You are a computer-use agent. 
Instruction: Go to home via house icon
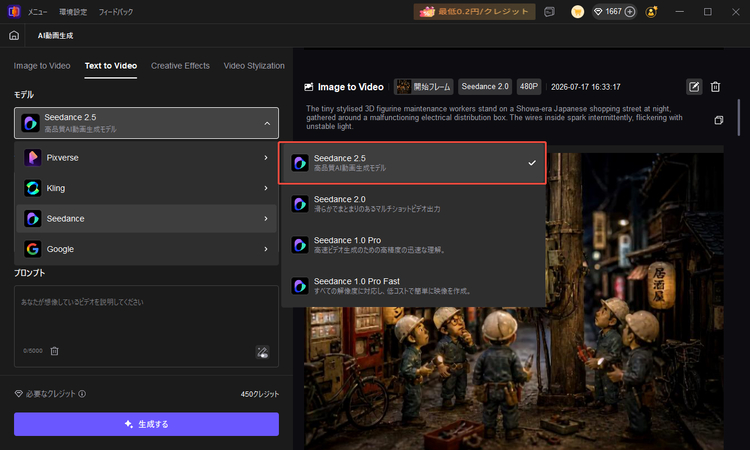(14, 35)
